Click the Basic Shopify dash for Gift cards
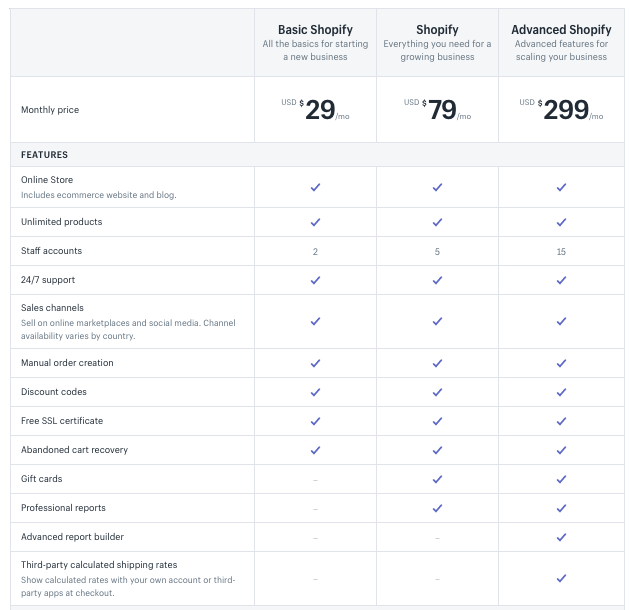The width and height of the screenshot is (633, 610). coord(315,480)
